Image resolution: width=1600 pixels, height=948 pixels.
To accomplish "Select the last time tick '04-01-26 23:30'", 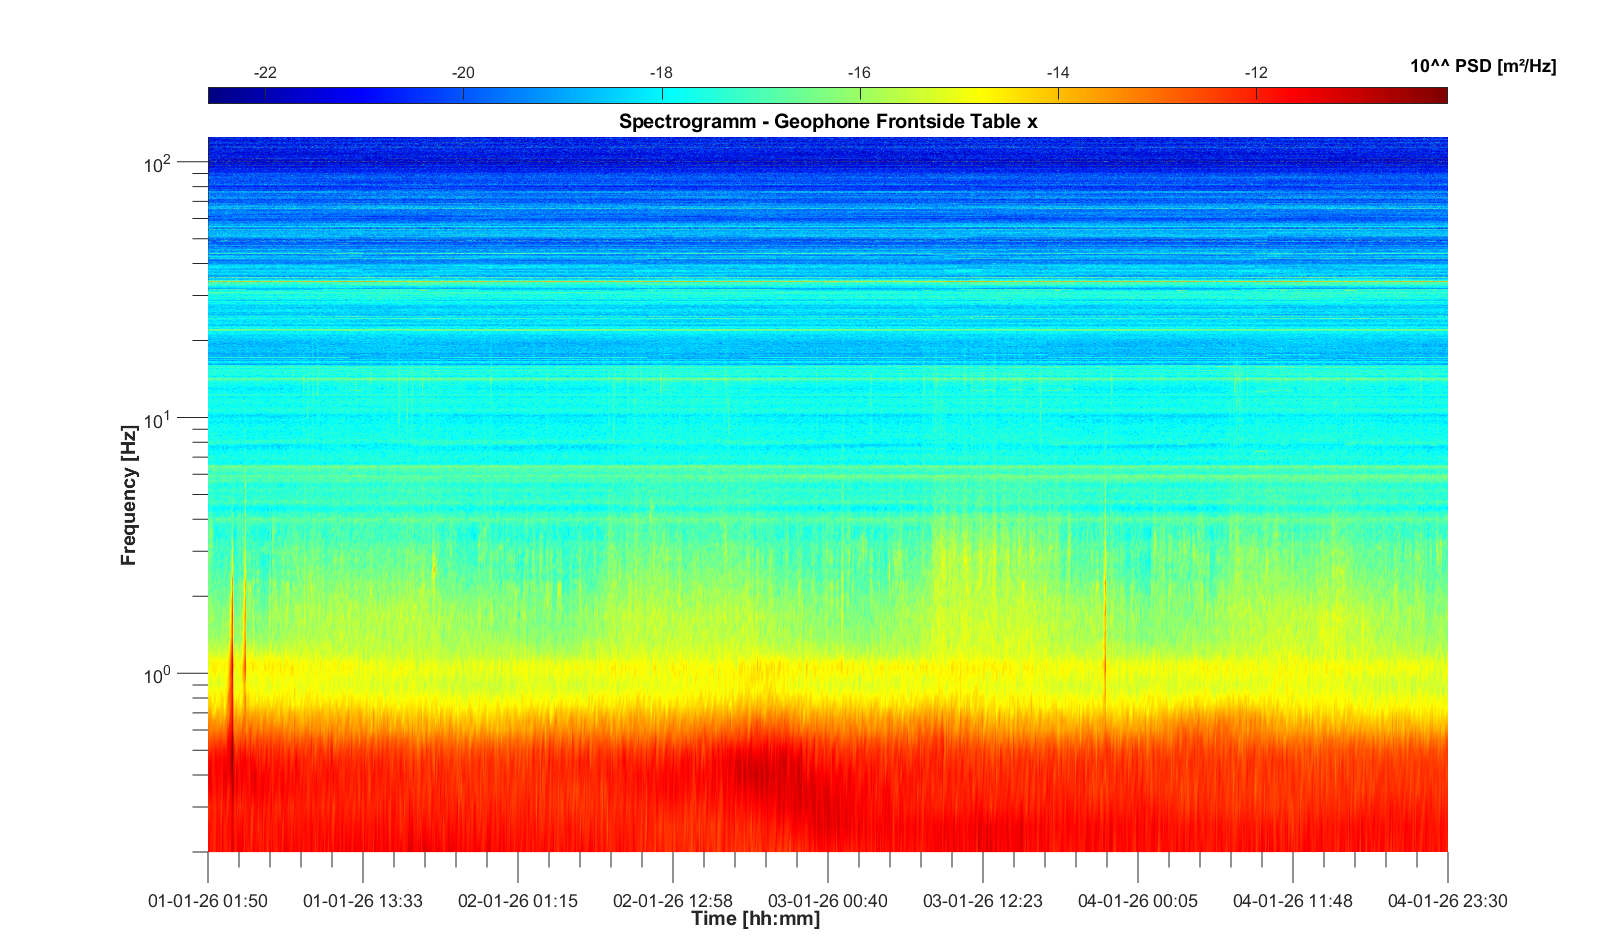I will pyautogui.click(x=1447, y=901).
